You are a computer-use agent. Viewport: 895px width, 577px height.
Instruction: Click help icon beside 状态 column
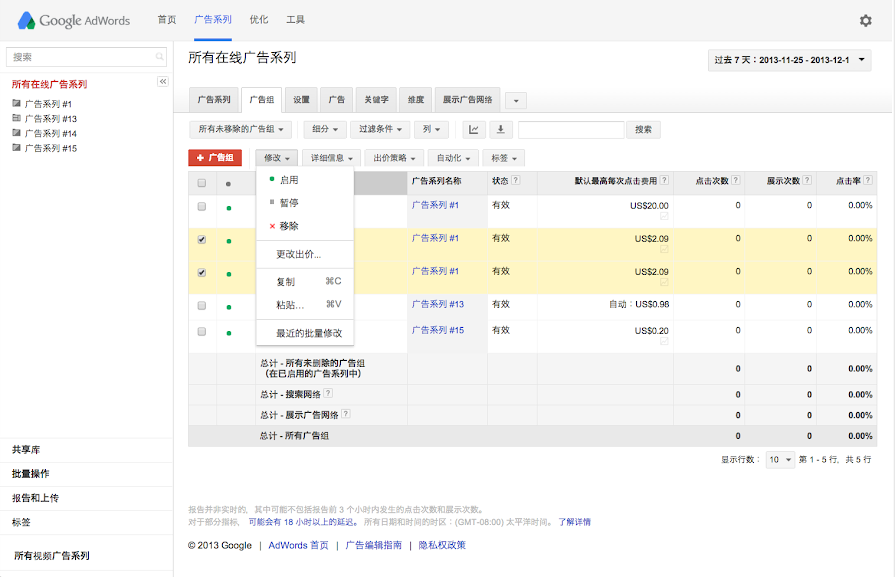point(516,181)
